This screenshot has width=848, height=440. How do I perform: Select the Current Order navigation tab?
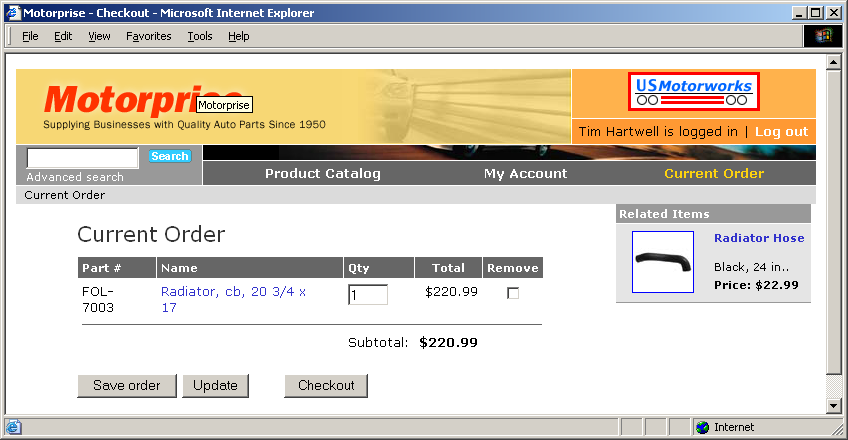coord(714,174)
